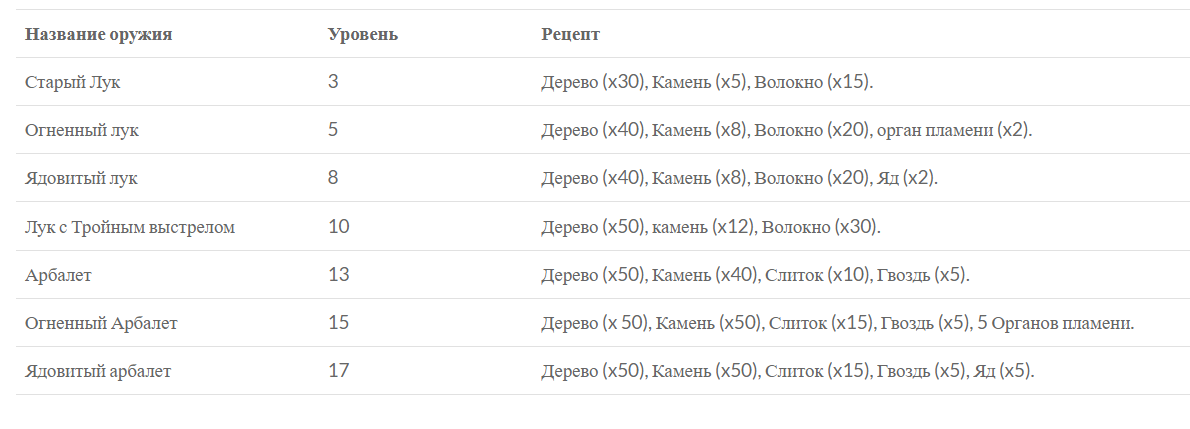This screenshot has height=429, width=1190.
Task: Click the Уровень column header
Action: click(363, 34)
